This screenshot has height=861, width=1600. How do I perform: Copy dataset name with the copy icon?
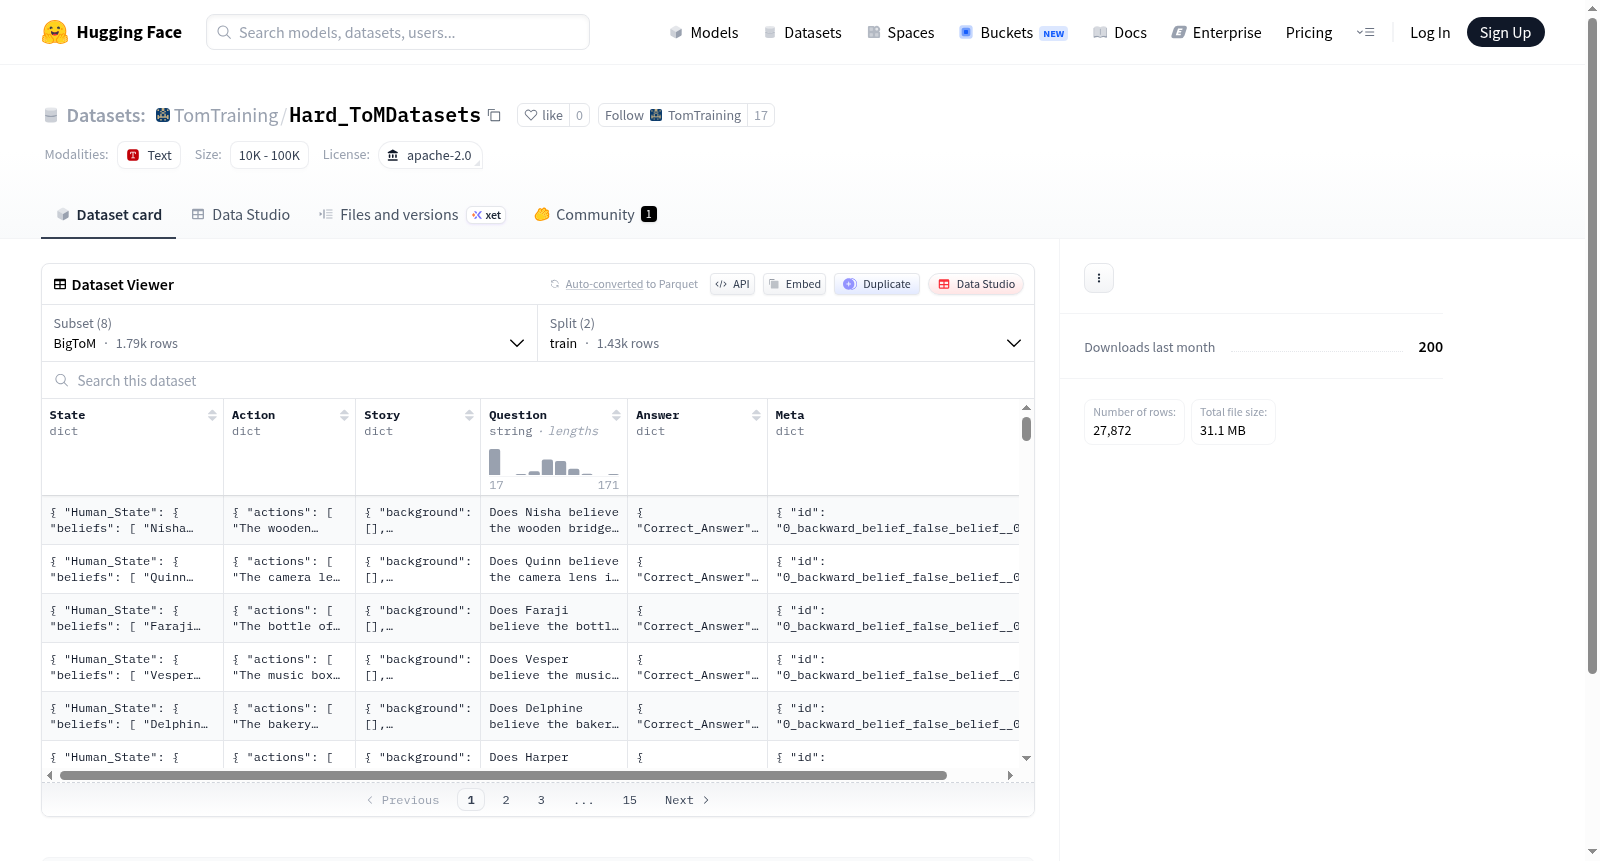pyautogui.click(x=494, y=115)
